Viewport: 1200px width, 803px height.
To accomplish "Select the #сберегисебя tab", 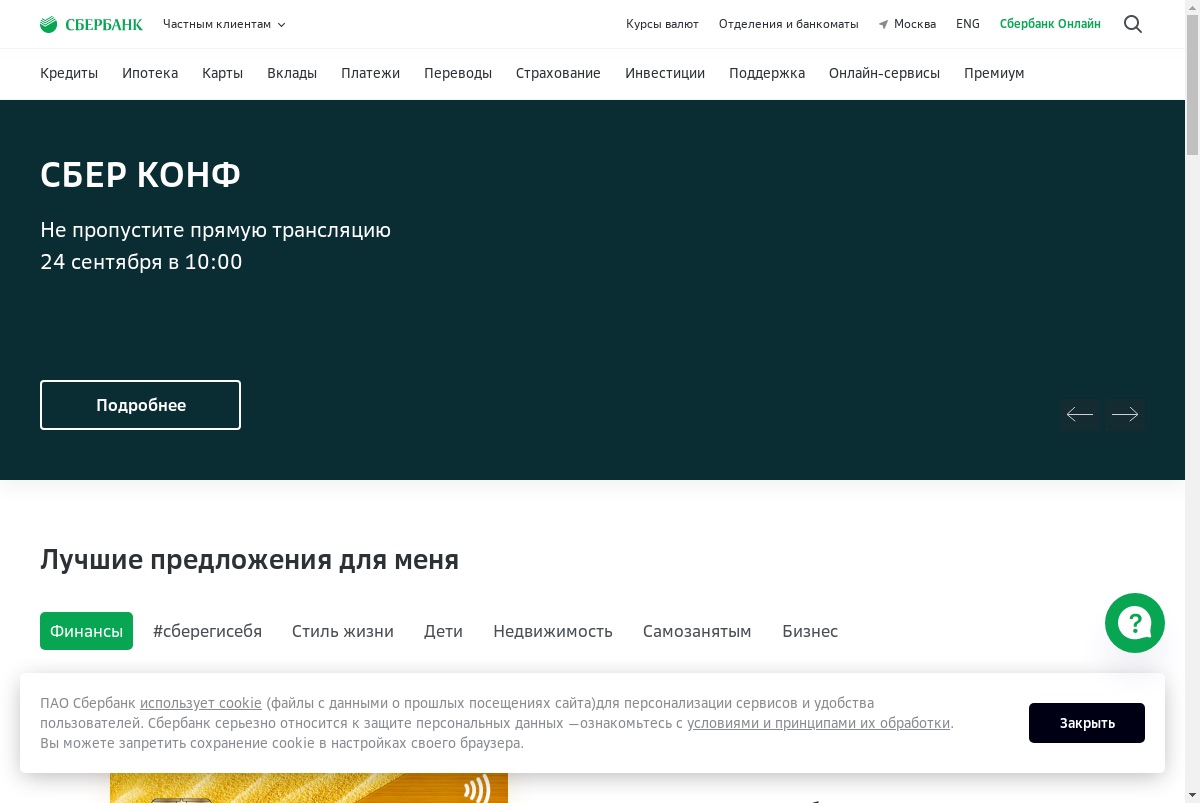I will pyautogui.click(x=207, y=631).
